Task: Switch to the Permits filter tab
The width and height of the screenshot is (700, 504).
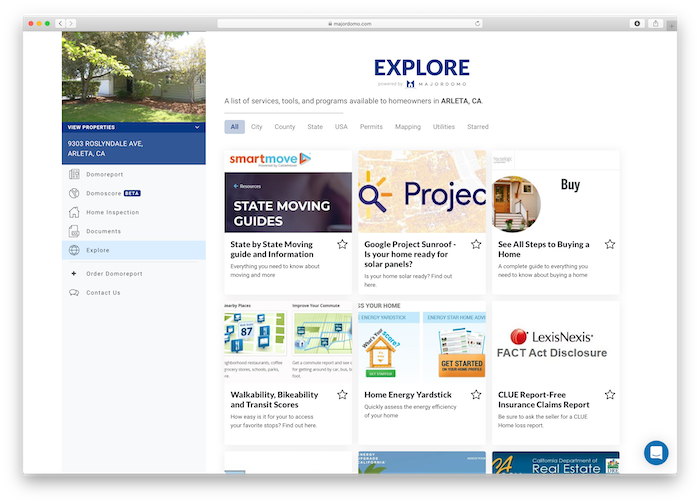Action: point(371,127)
